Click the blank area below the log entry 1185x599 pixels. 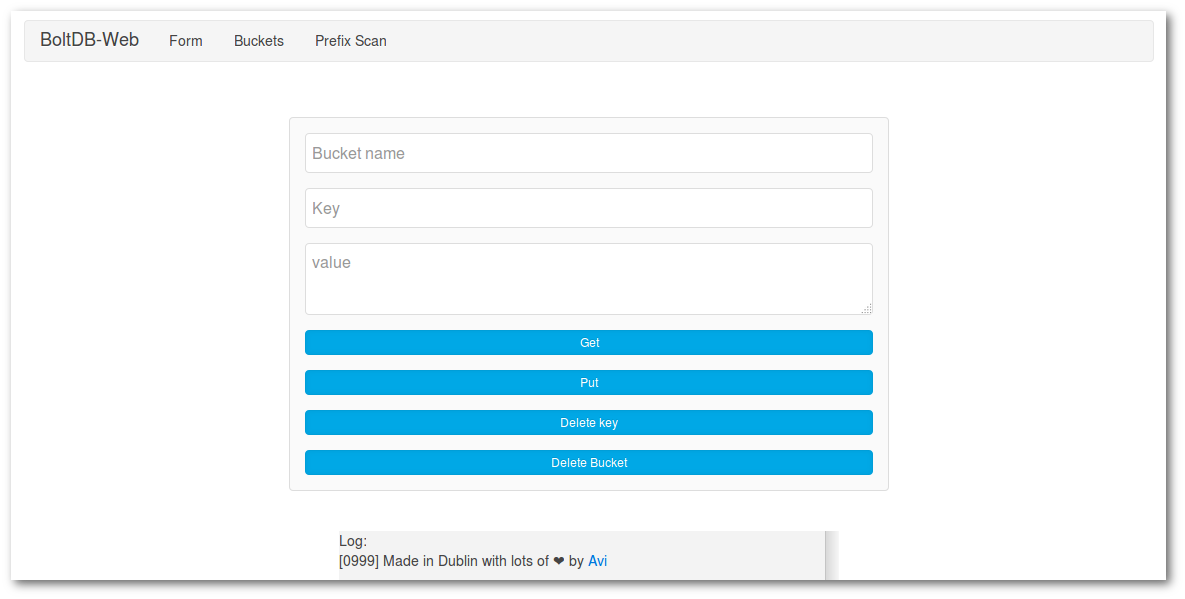[582, 575]
